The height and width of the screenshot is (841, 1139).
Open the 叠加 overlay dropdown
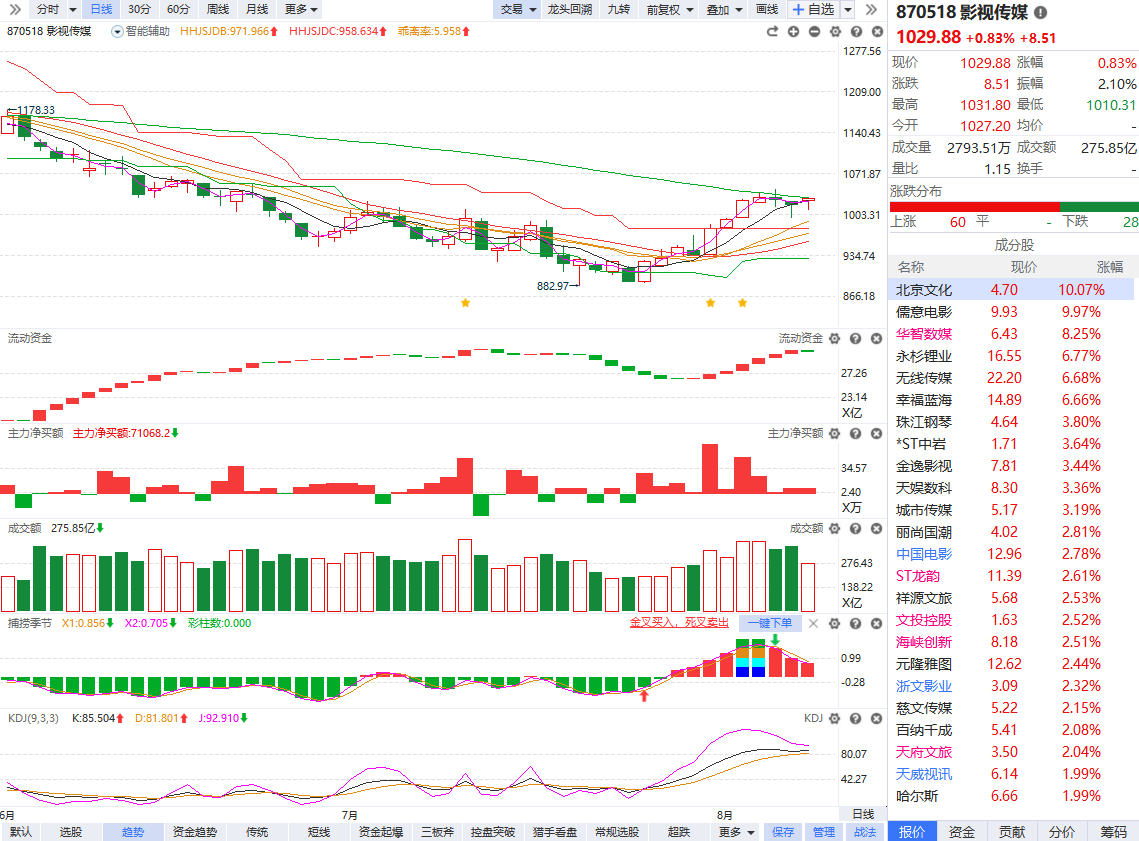point(724,9)
